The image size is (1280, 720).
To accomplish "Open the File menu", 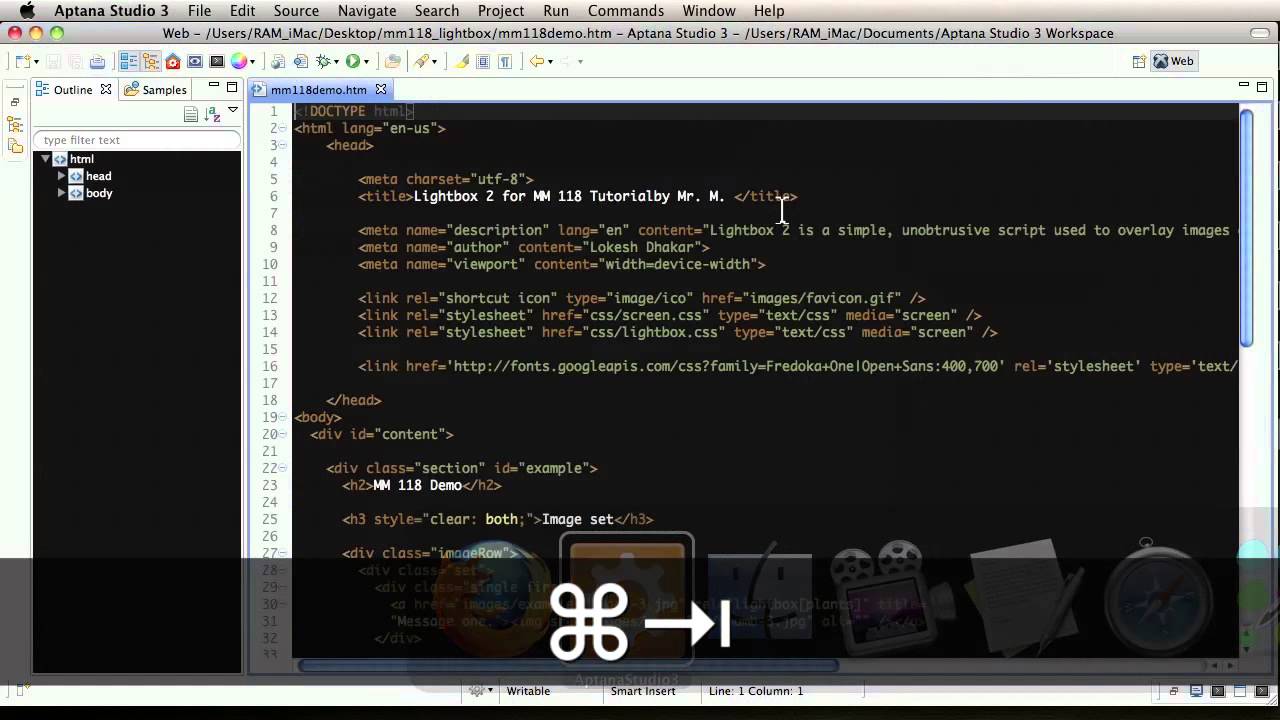I will pyautogui.click(x=199, y=11).
